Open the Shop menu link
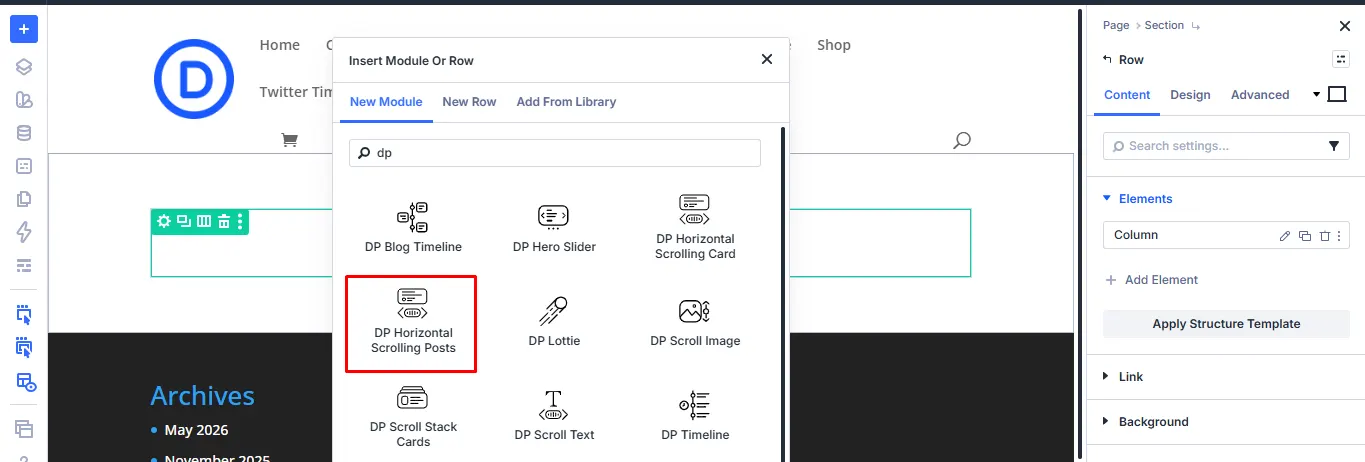Viewport: 1365px width, 462px height. point(834,45)
